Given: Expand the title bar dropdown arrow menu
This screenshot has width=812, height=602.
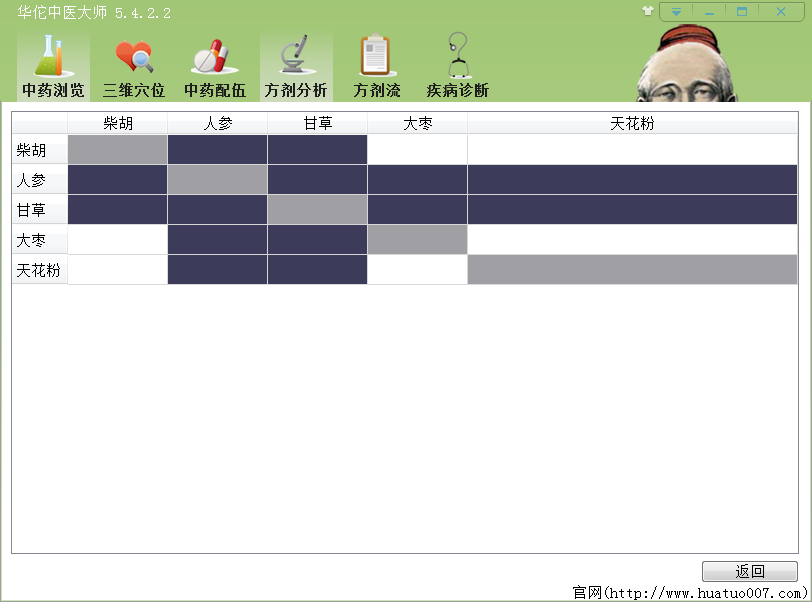Looking at the screenshot, I should point(677,12).
